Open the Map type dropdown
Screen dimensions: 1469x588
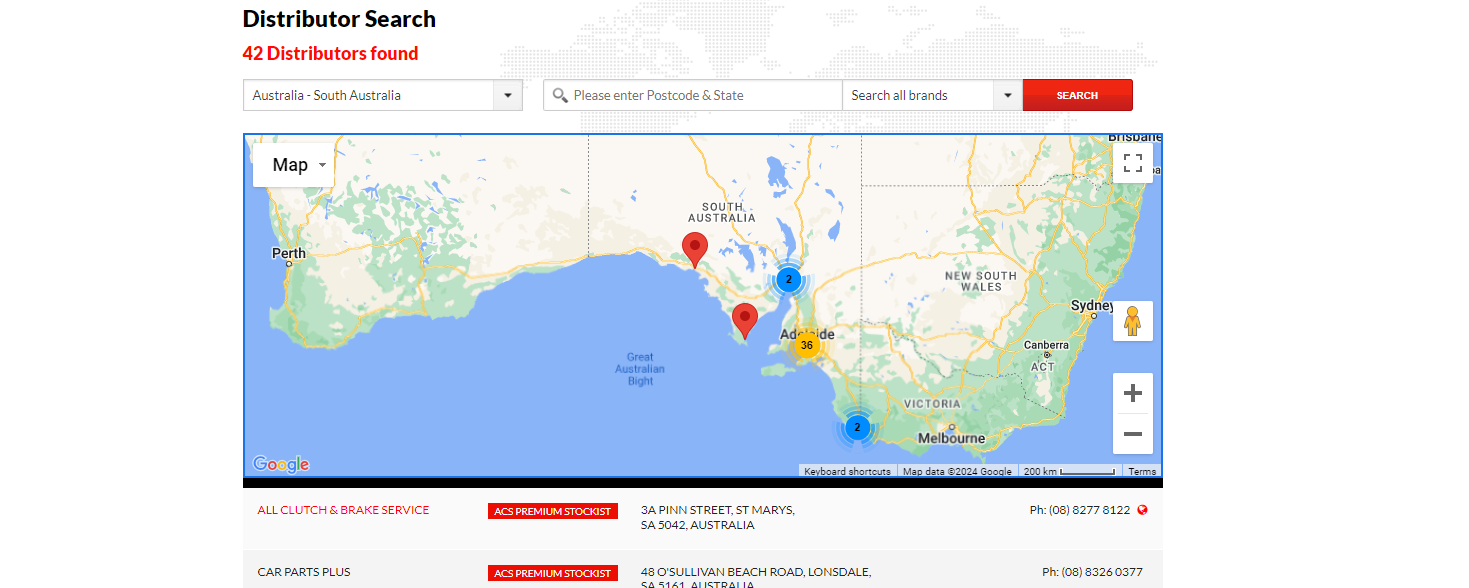click(x=293, y=165)
